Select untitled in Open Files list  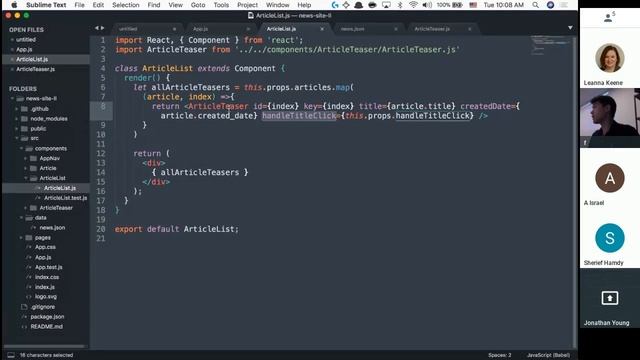(x=26, y=40)
